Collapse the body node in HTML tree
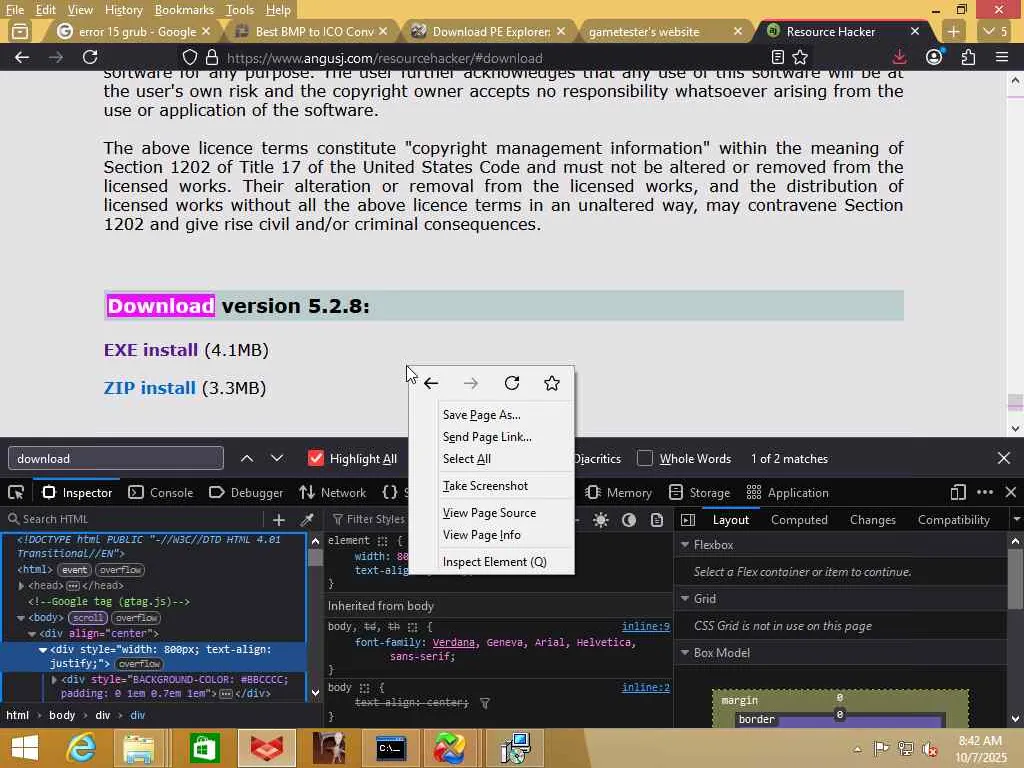Screen dimensions: 1024x768 pyautogui.click(x=21, y=618)
